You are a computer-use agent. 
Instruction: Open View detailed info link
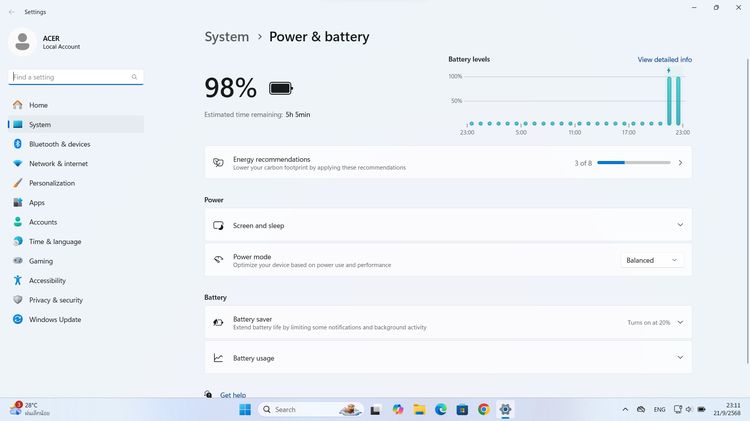(x=664, y=59)
